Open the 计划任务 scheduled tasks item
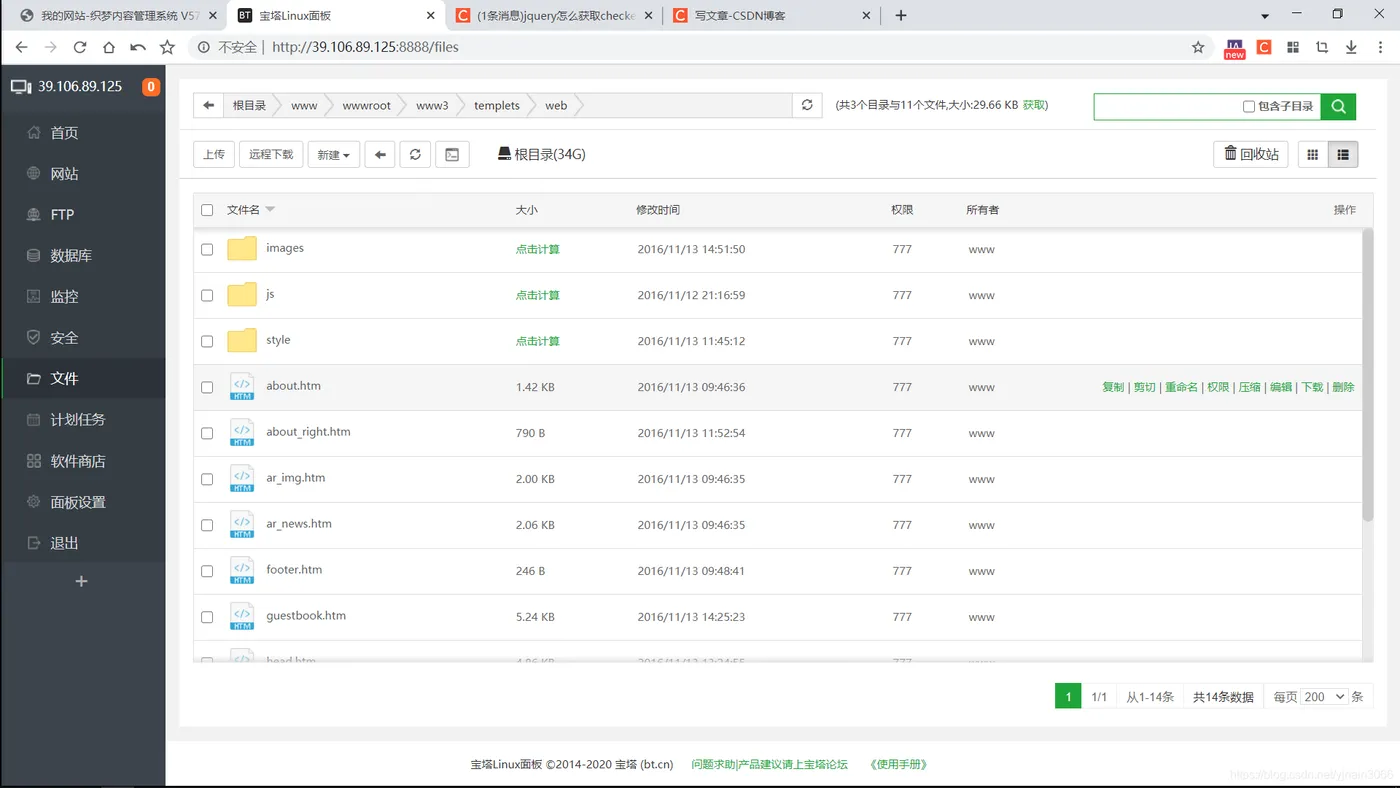The image size is (1400, 788). (82, 420)
